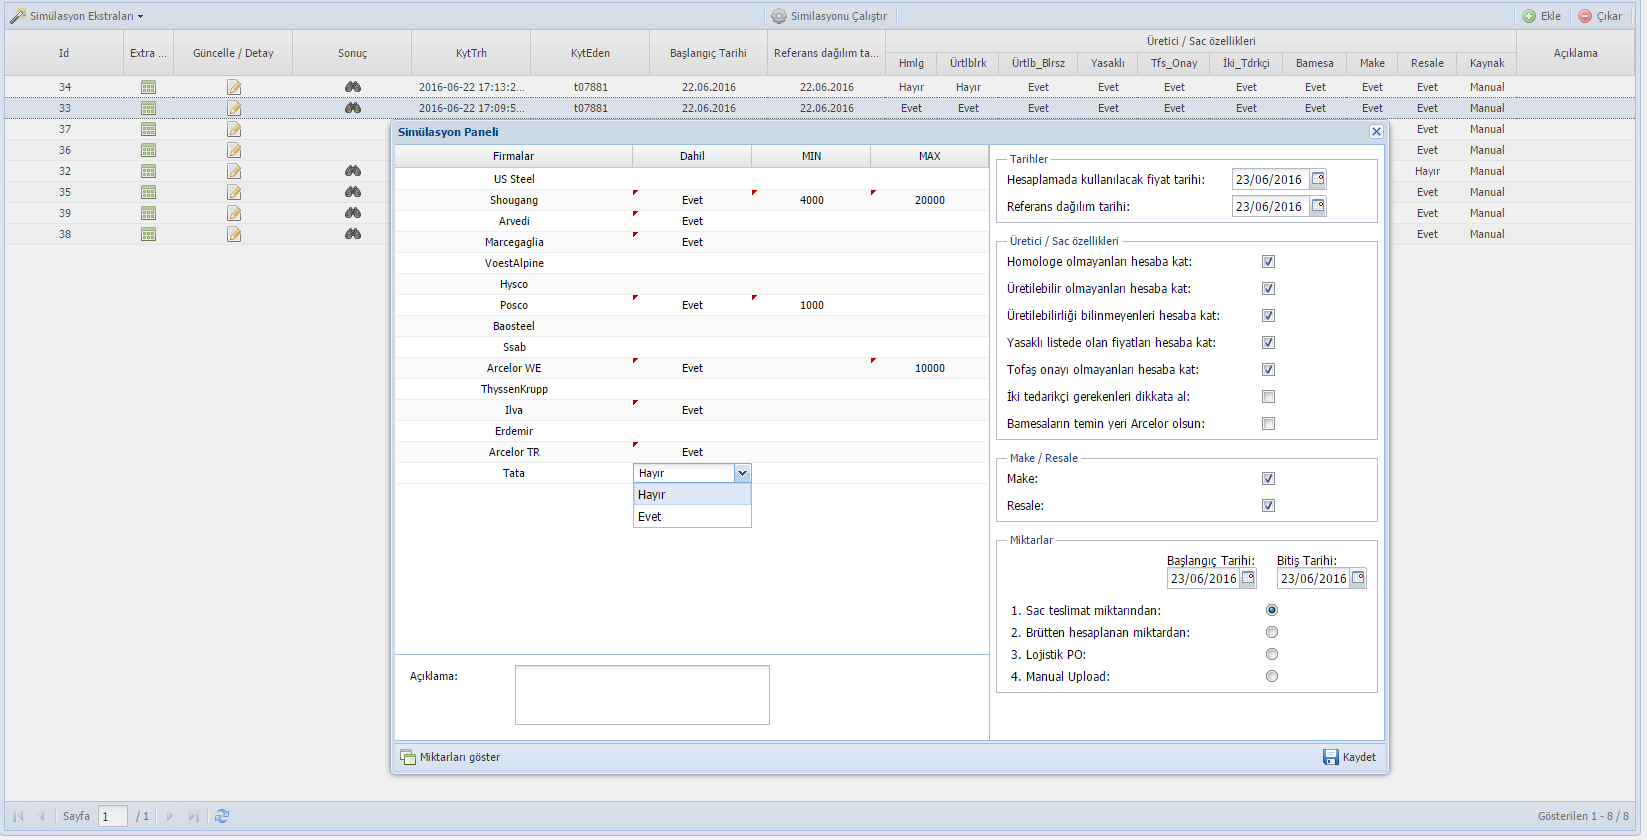Open calendar for Hesaplamada kullanılacak fiyat tarihi
The width and height of the screenshot is (1647, 840).
point(1318,179)
